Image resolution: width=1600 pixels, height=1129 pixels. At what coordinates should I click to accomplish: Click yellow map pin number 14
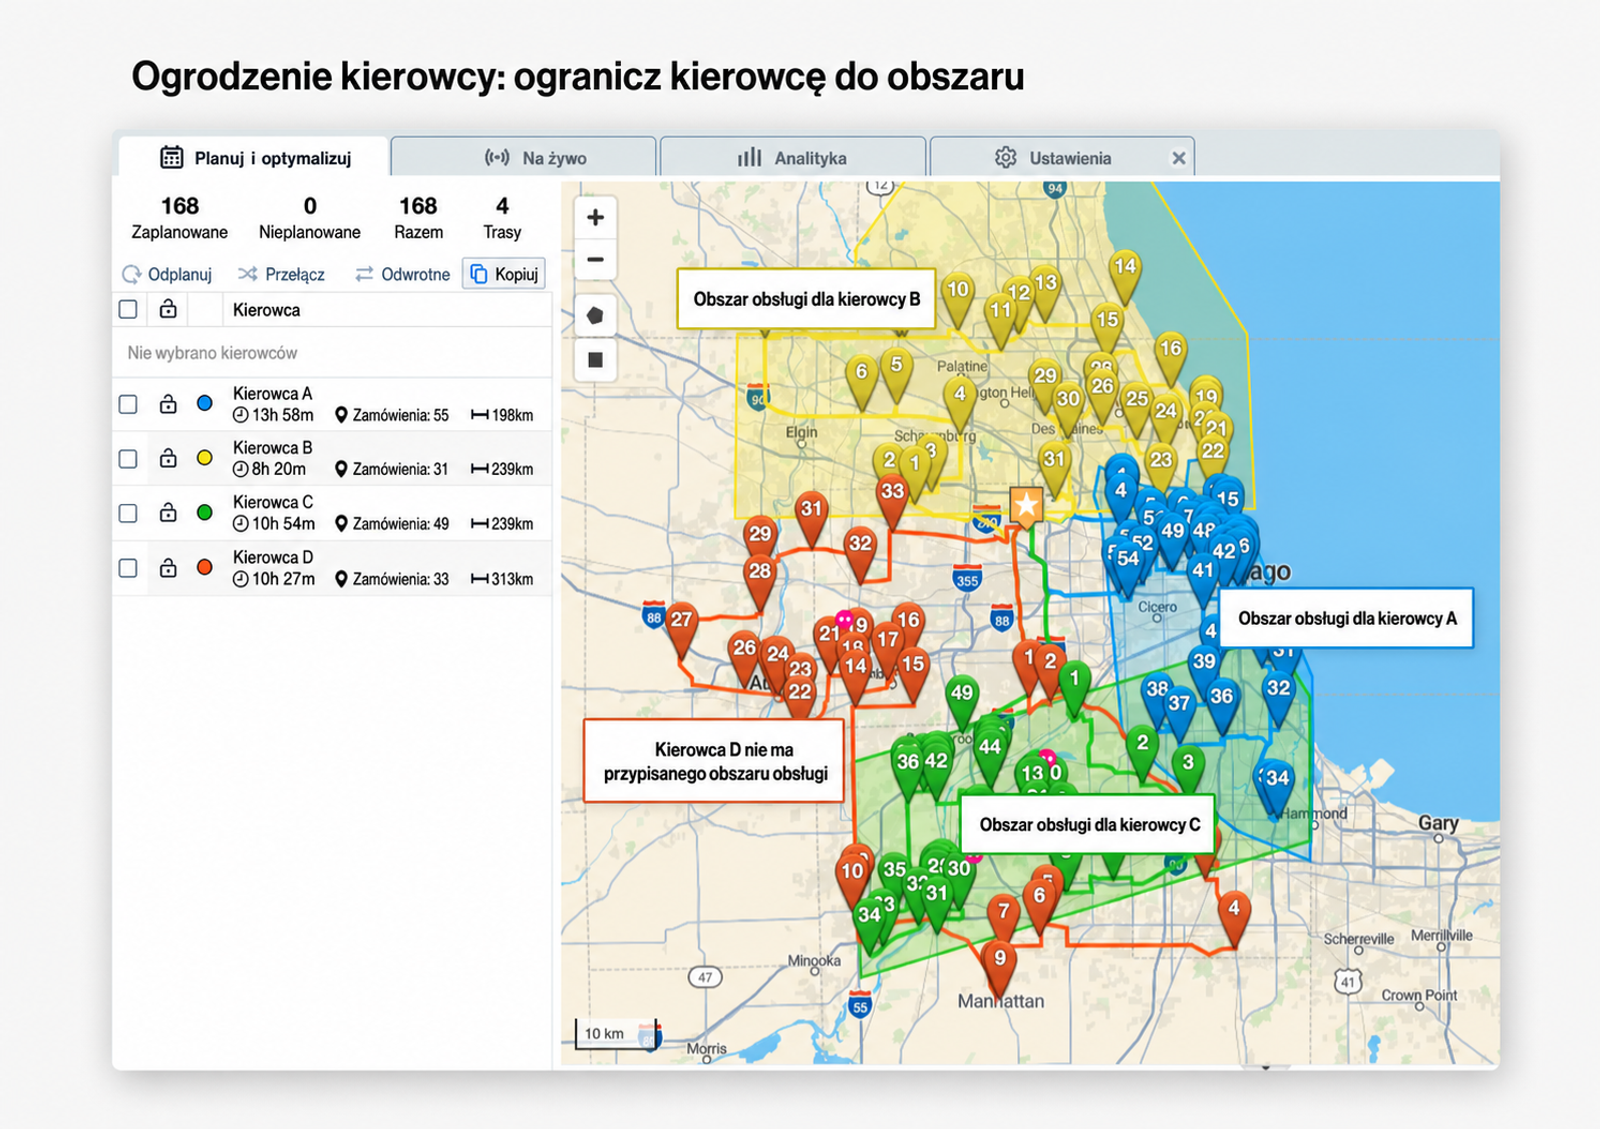1125,274
